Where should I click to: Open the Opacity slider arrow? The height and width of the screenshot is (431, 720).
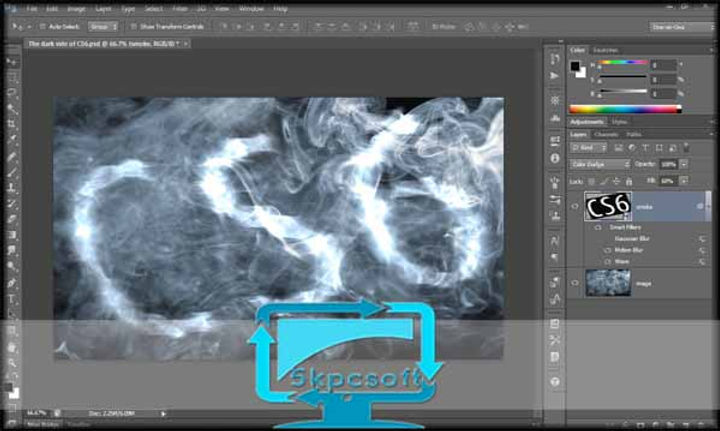[684, 164]
